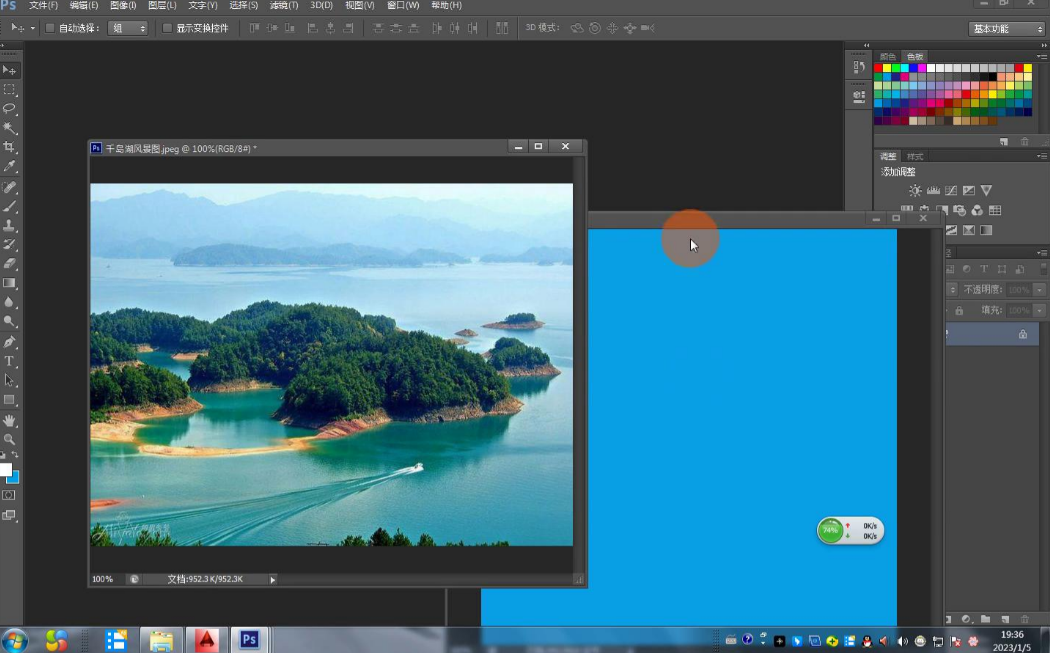Create new swatch from foreground color
This screenshot has width=1050, height=653.
[x=1004, y=141]
